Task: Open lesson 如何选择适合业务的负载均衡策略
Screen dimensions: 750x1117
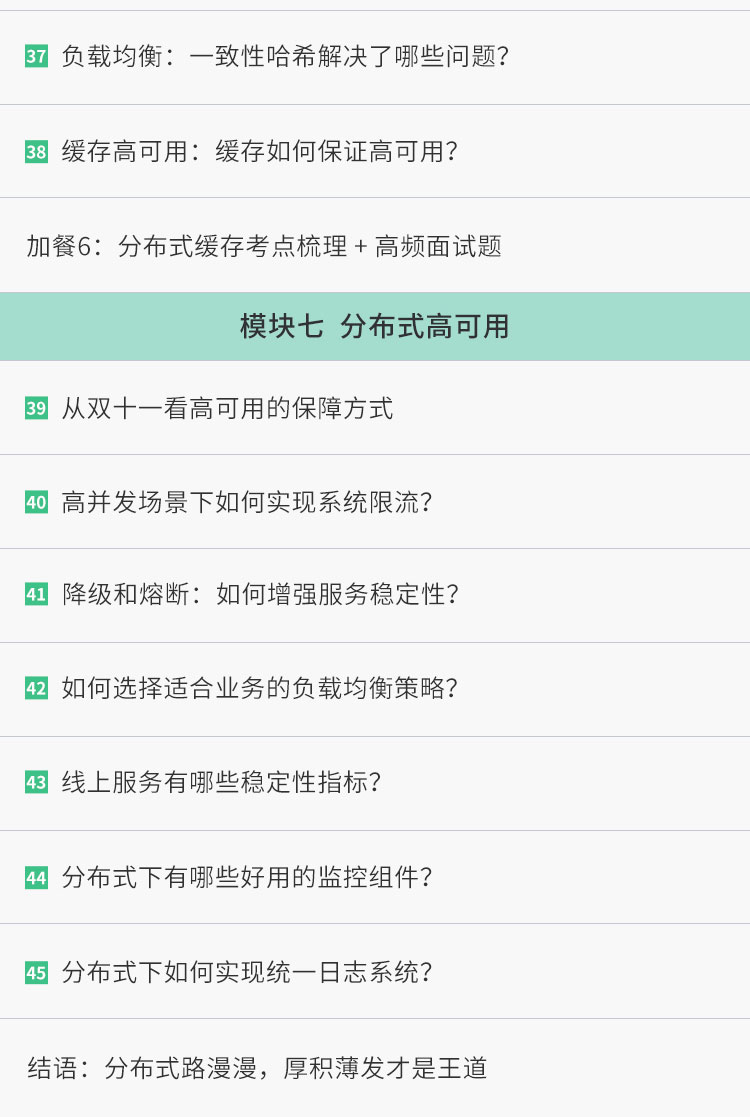Action: point(375,690)
